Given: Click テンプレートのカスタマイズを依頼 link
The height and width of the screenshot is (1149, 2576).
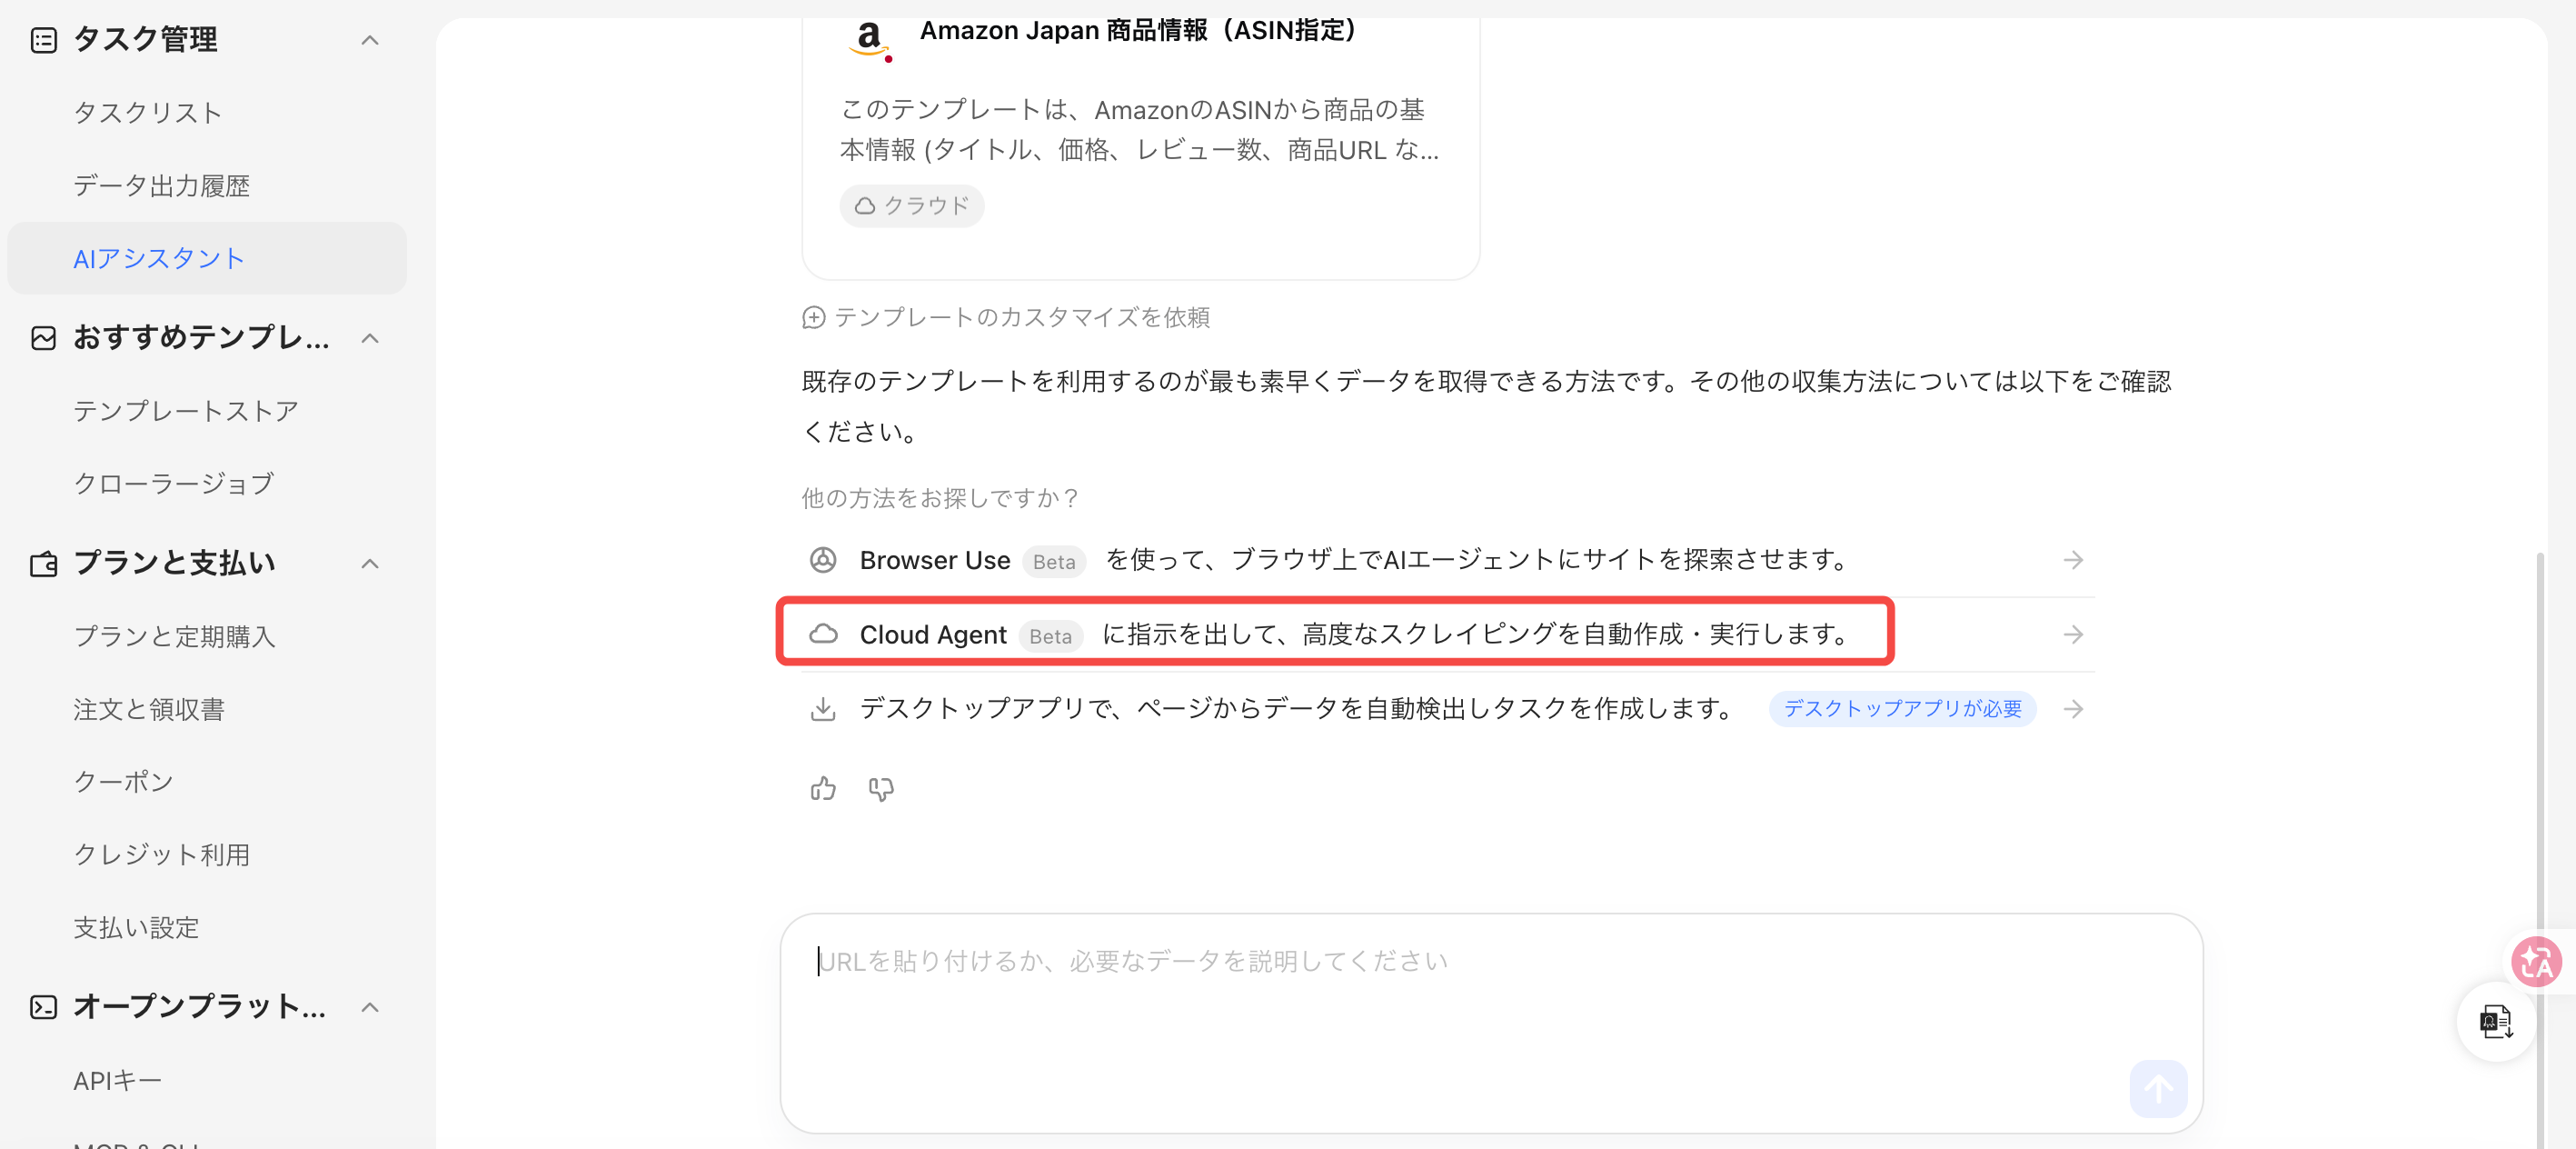Looking at the screenshot, I should click(x=1006, y=317).
